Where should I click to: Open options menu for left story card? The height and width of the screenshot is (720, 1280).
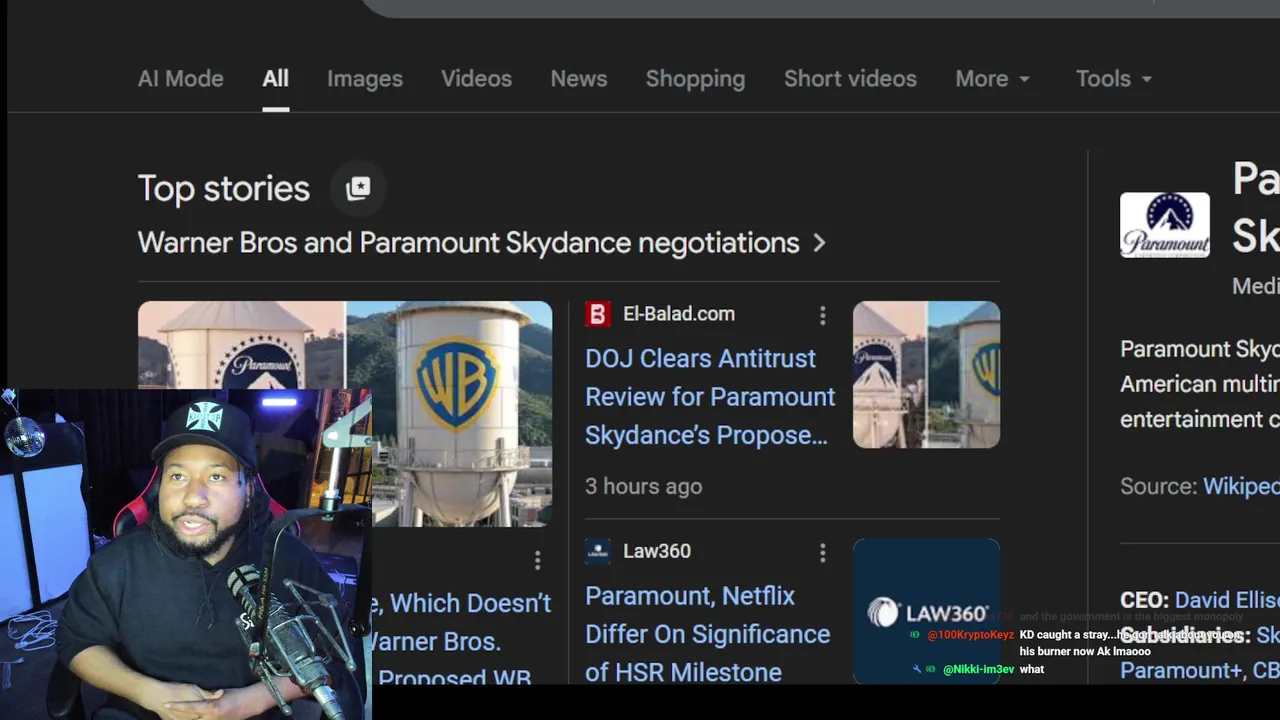point(537,561)
